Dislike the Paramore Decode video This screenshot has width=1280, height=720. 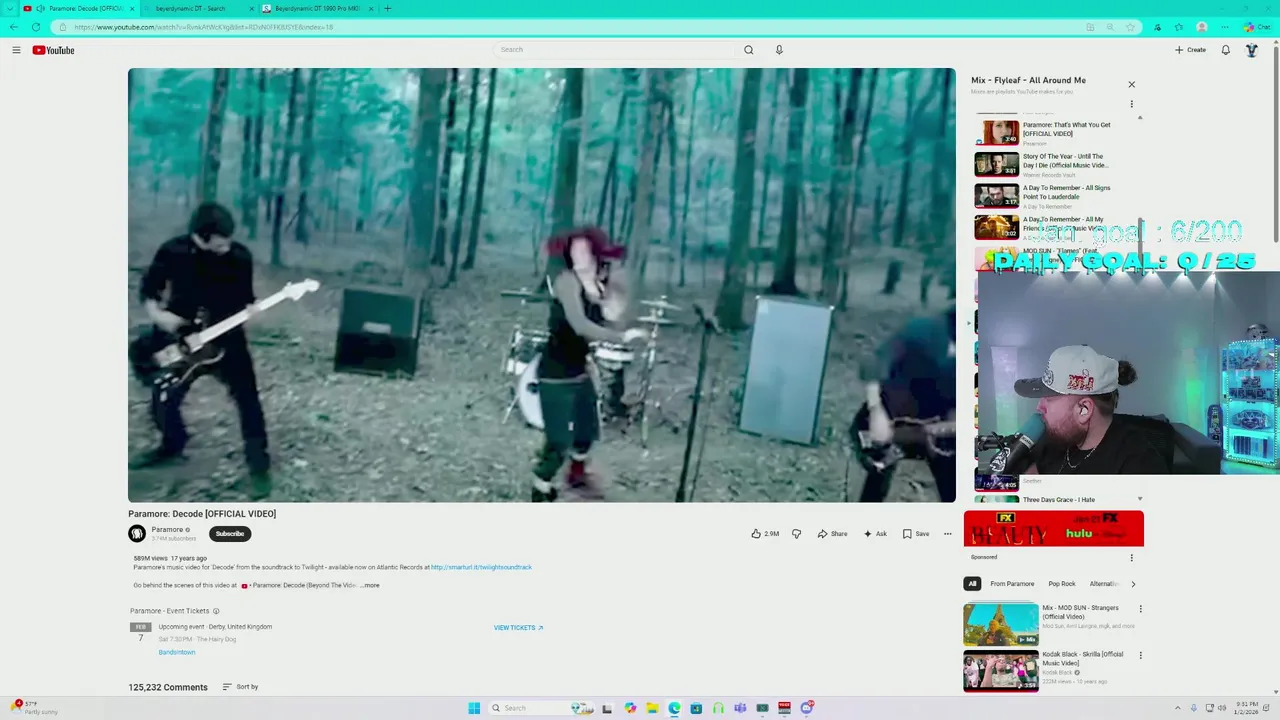coord(796,534)
